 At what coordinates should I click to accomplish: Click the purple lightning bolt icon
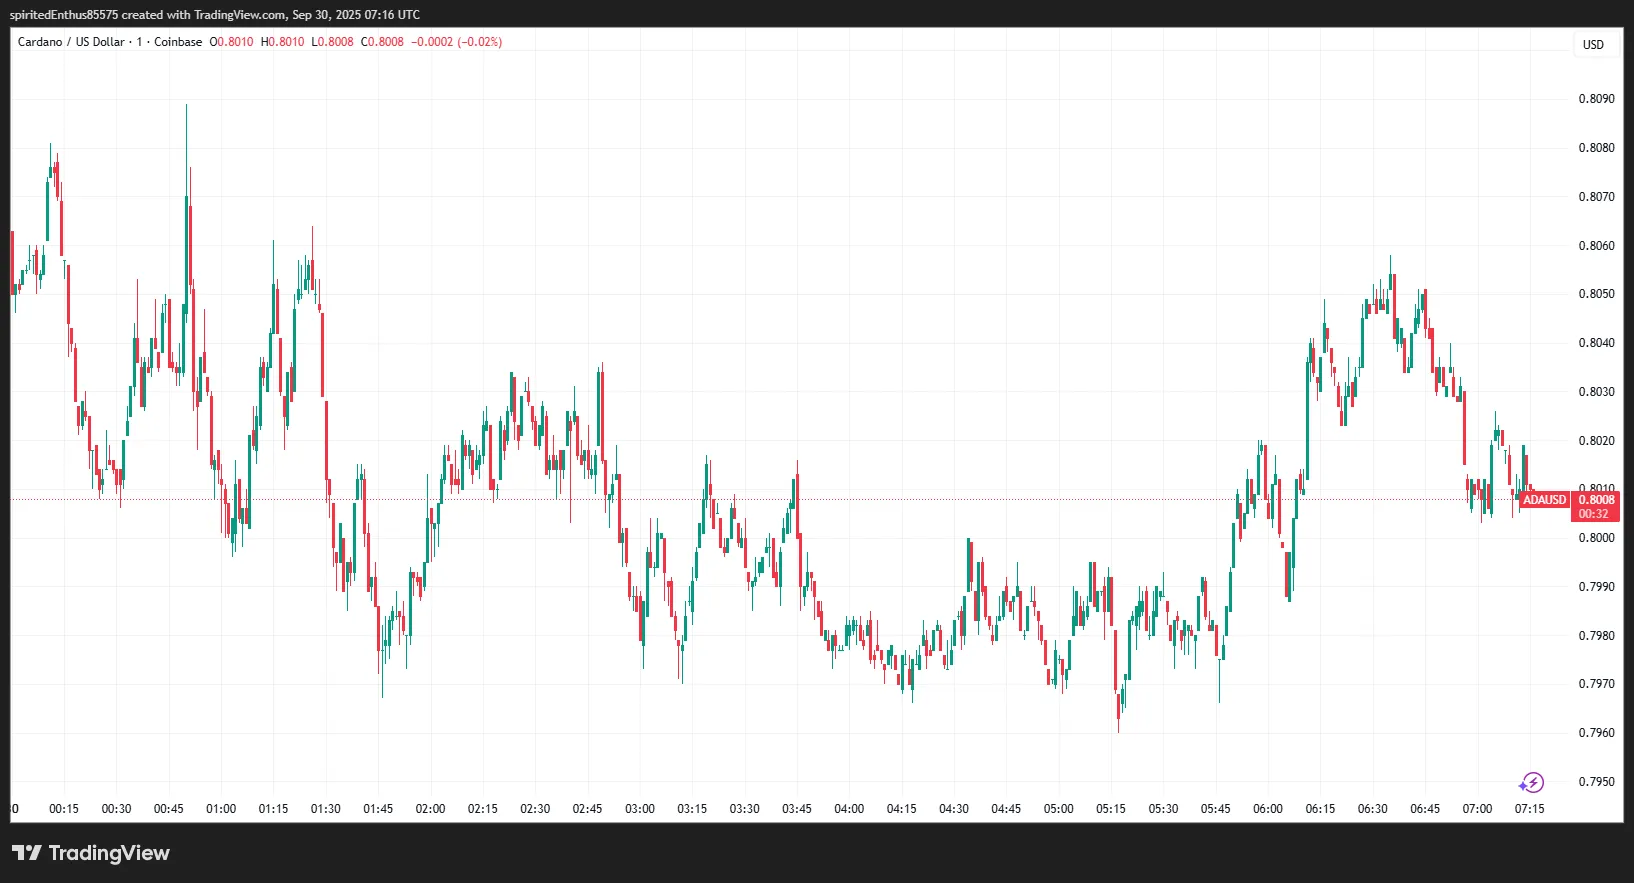tap(1531, 782)
